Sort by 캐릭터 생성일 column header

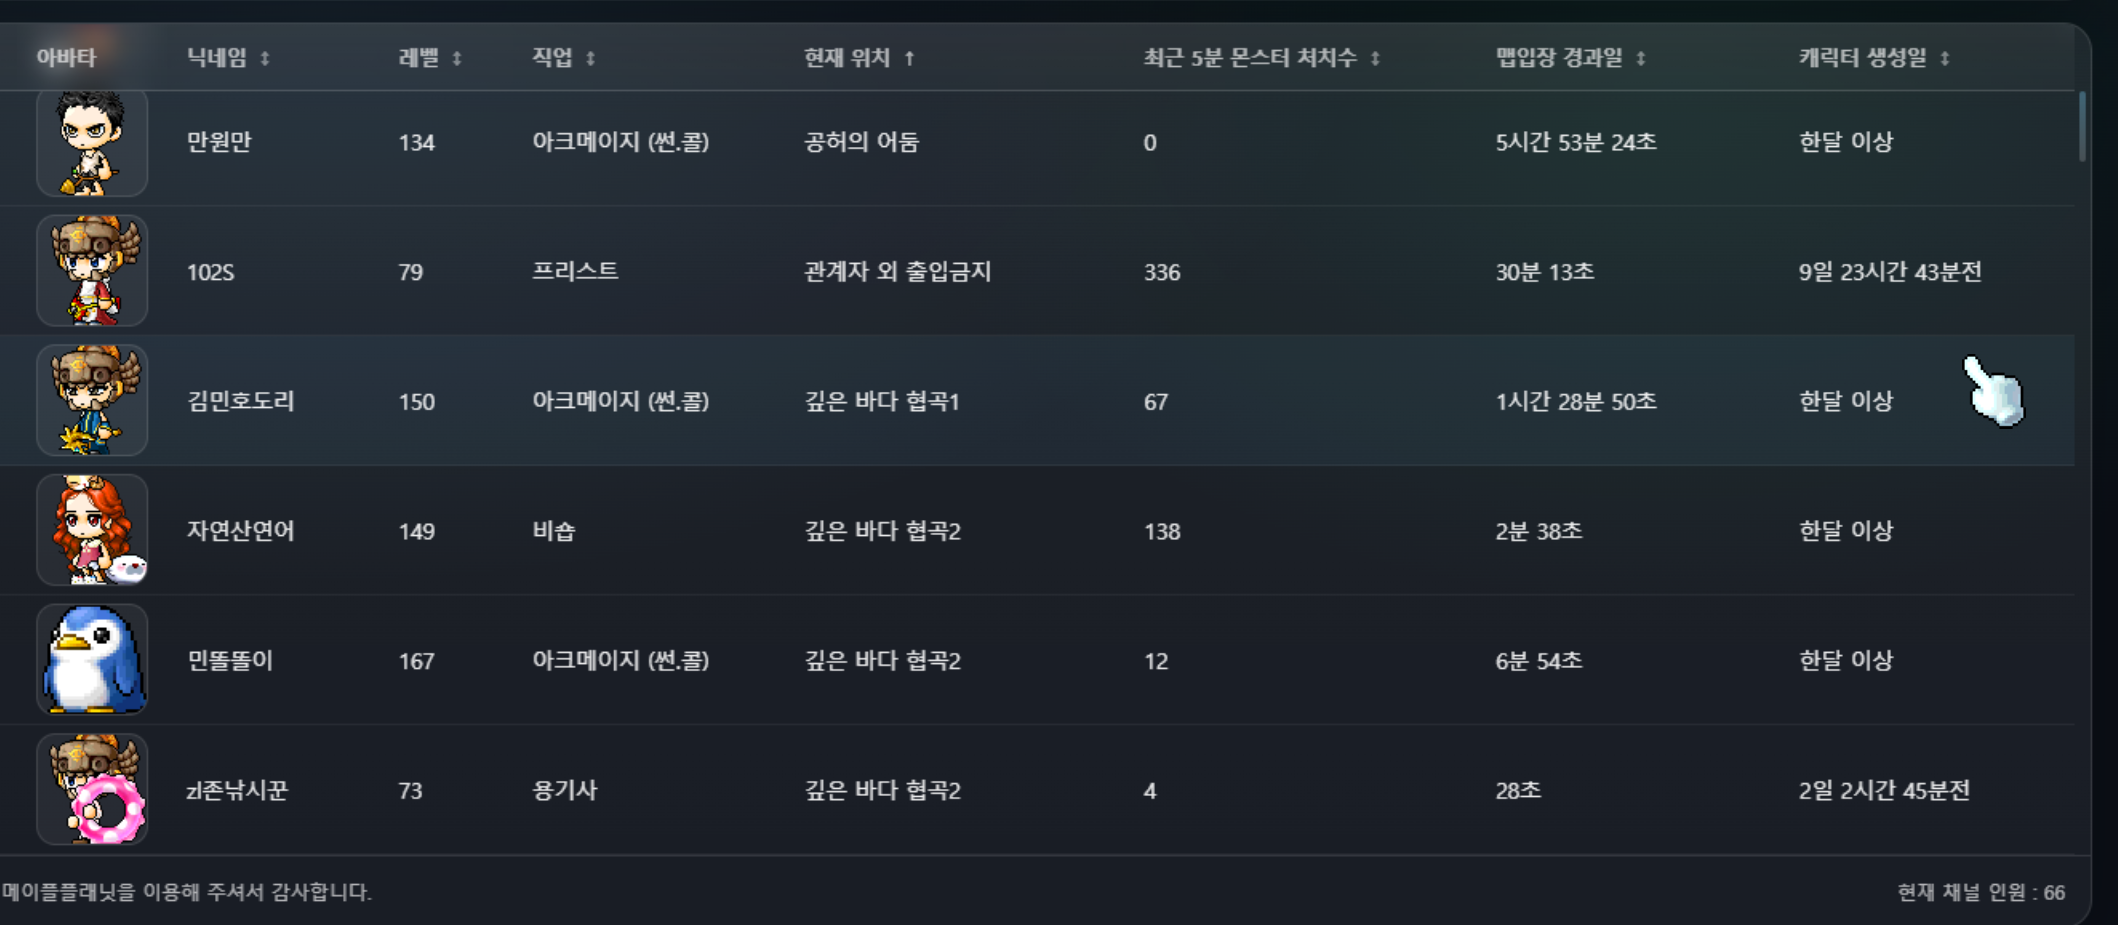point(1862,58)
